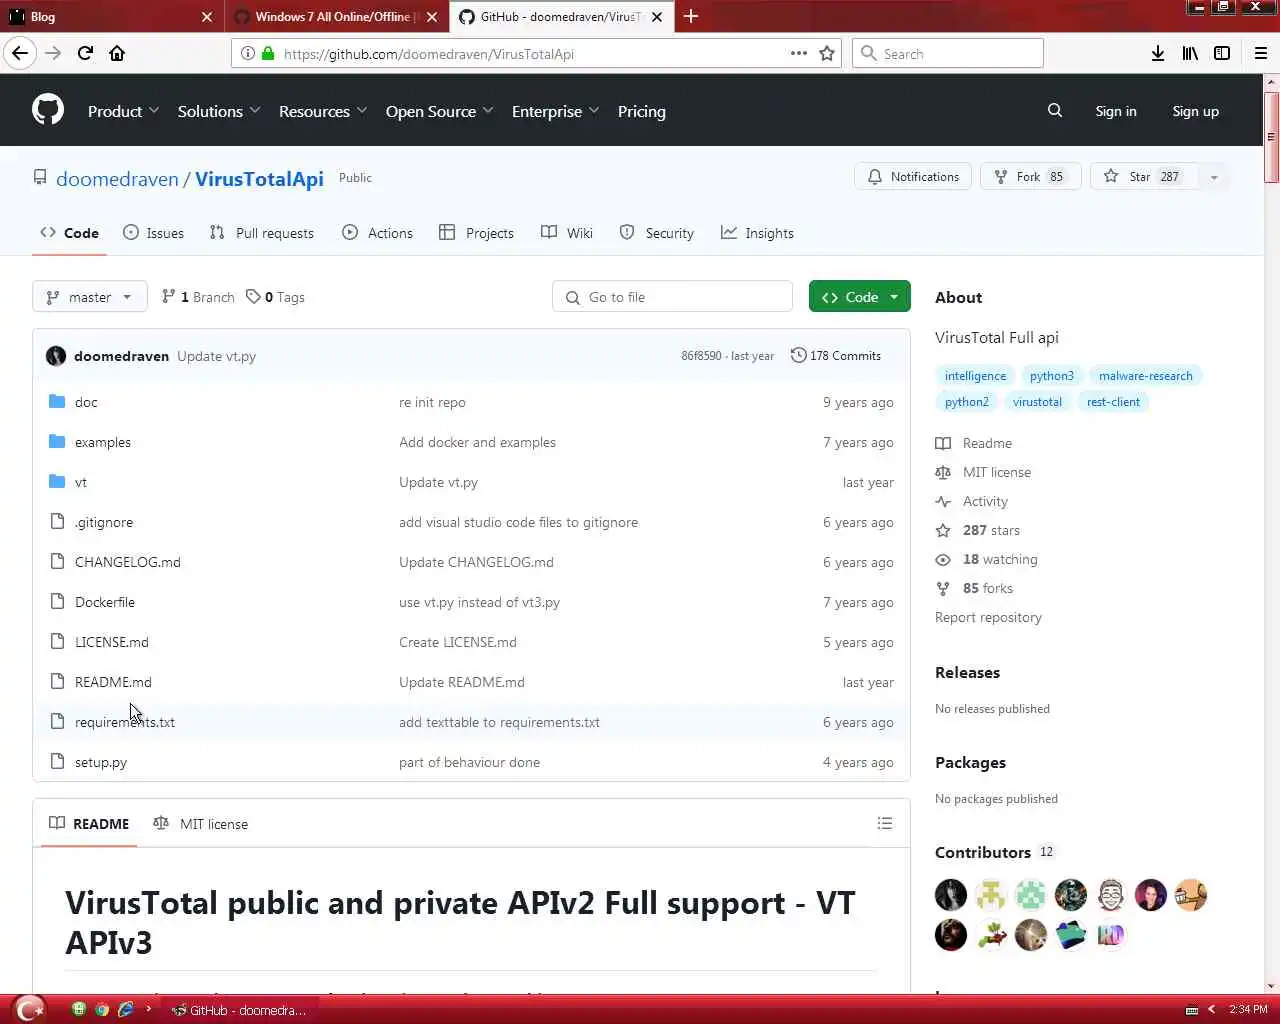Image resolution: width=1280 pixels, height=1024 pixels.
Task: Switch to the Security tab
Action: (656, 233)
